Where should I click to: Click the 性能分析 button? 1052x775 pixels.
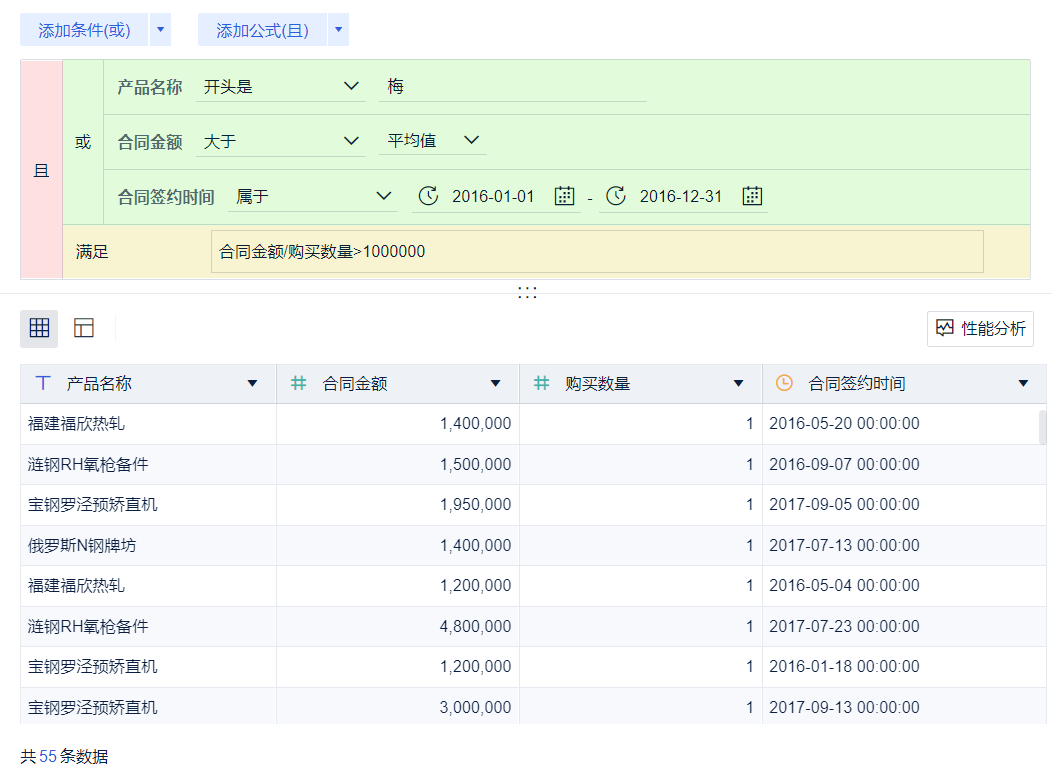980,328
